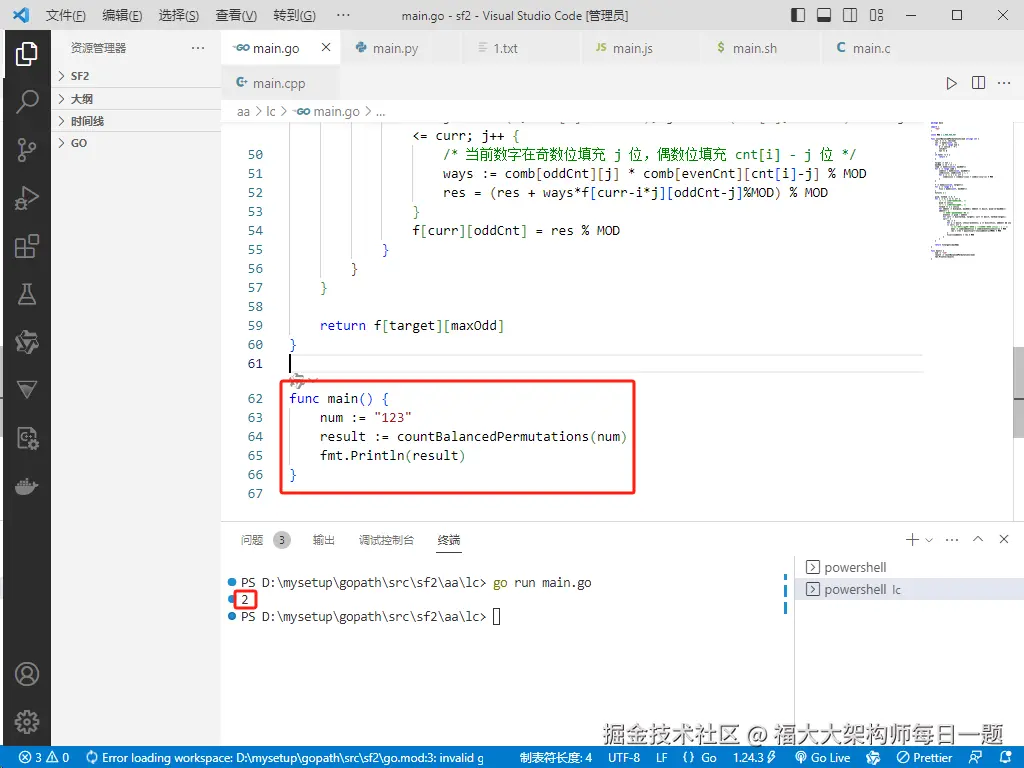This screenshot has width=1024, height=768.
Task: Open the 选择(S) menu
Action: point(179,15)
